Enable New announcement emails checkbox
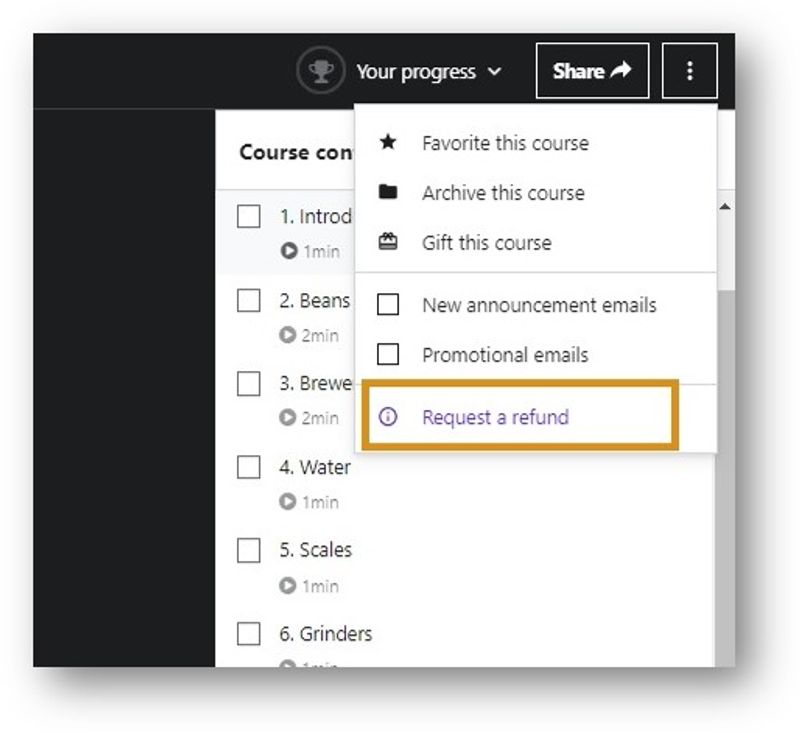Image resolution: width=800 pixels, height=732 pixels. (388, 305)
